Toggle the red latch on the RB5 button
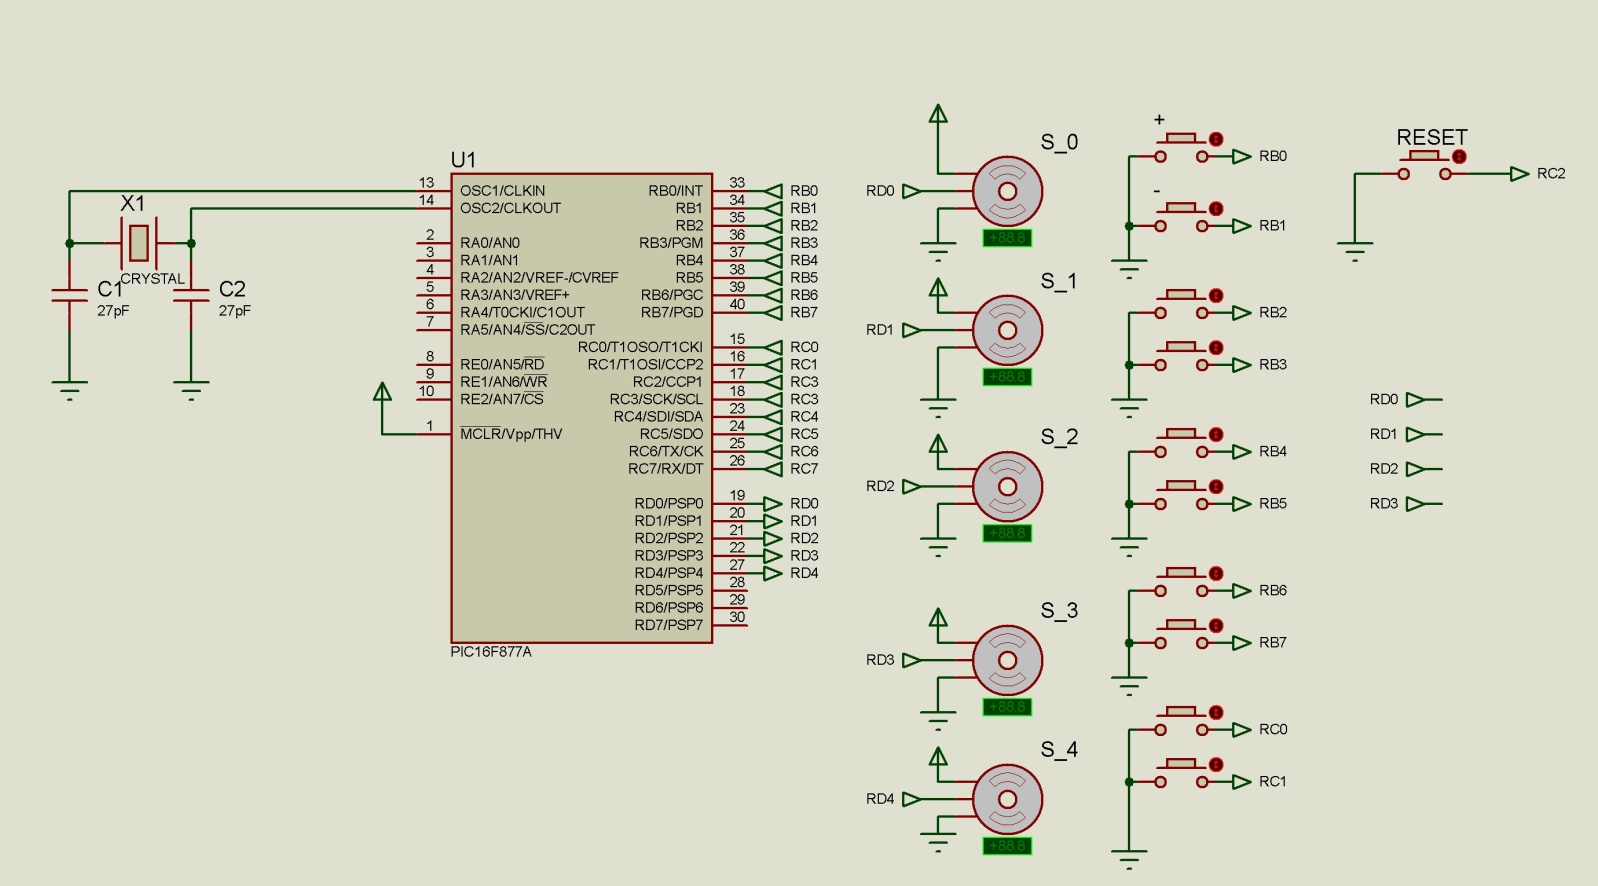This screenshot has height=886, width=1598. point(1216,487)
